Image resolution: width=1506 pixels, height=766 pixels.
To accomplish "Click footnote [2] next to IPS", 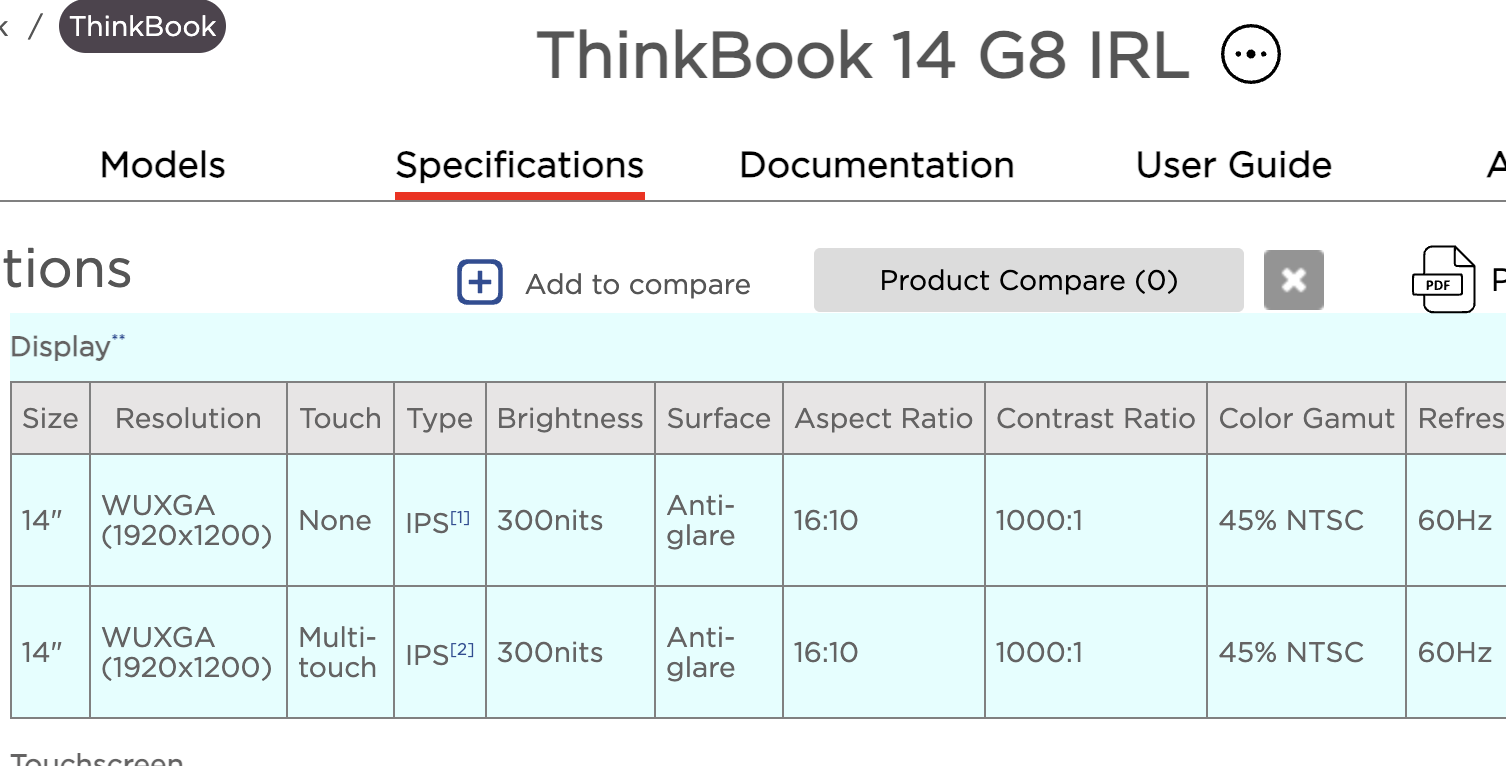I will coord(462,649).
